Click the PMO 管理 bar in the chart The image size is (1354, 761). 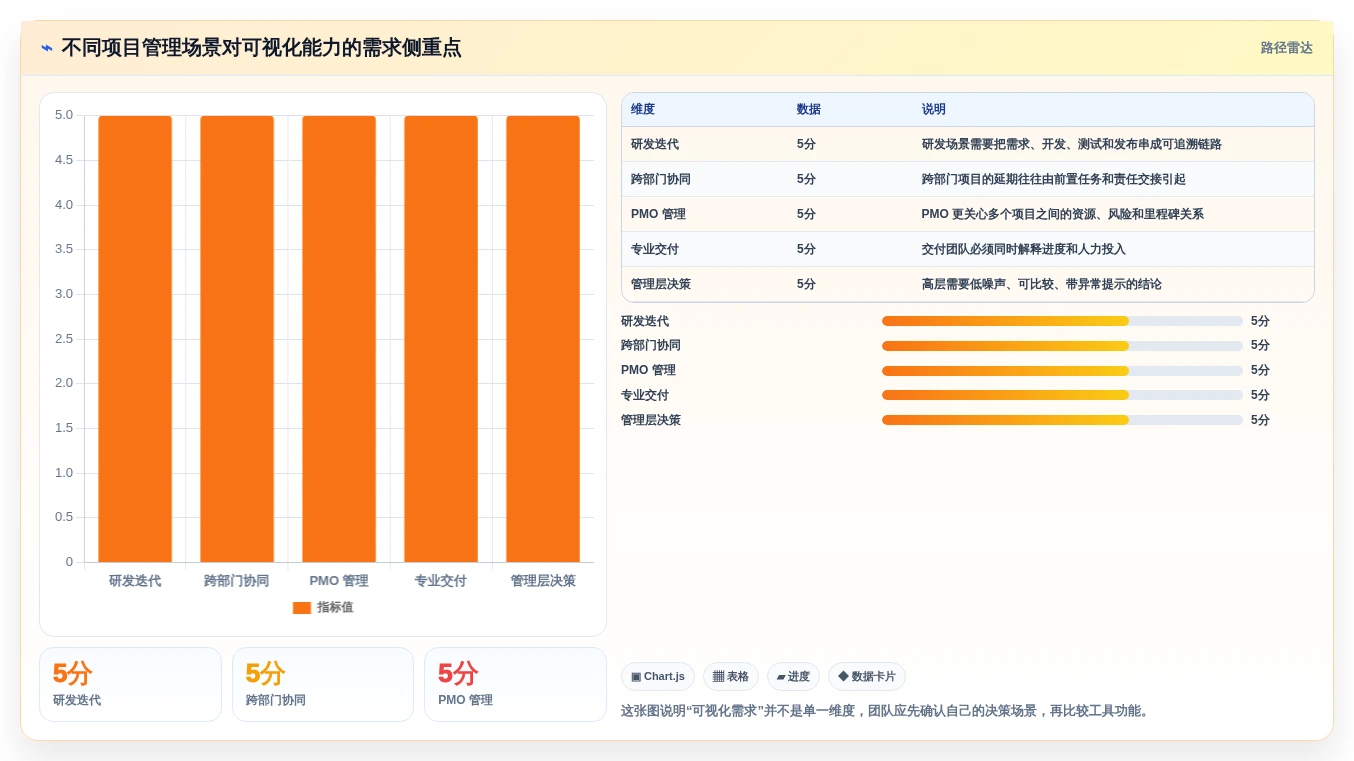click(339, 339)
